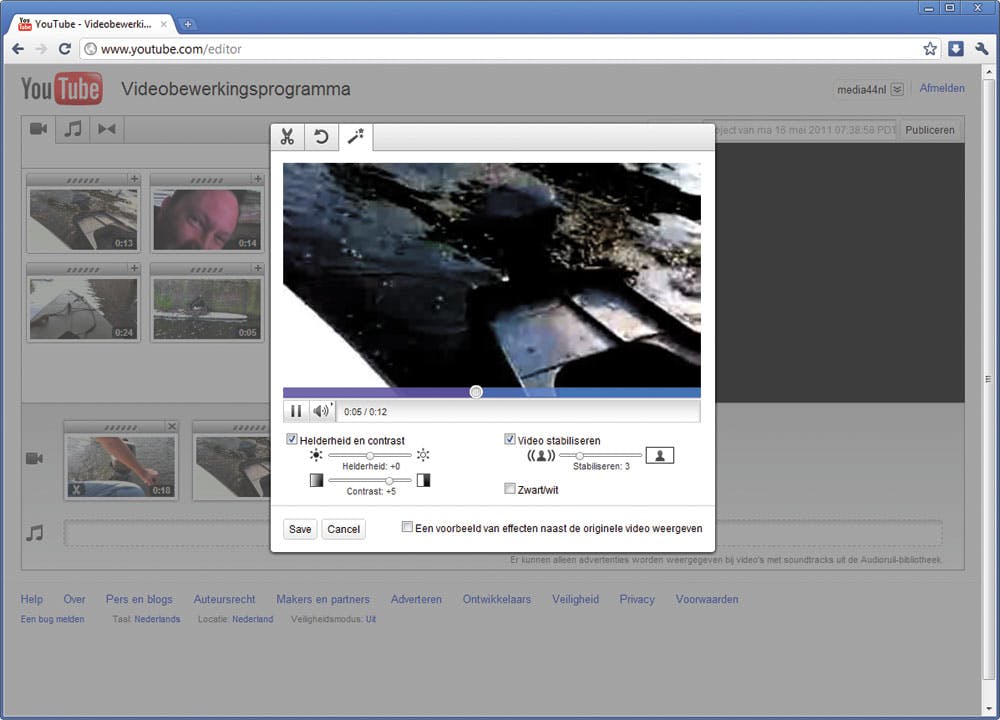This screenshot has width=1000, height=720.
Task: Switch to the rotate tab
Action: click(x=321, y=137)
